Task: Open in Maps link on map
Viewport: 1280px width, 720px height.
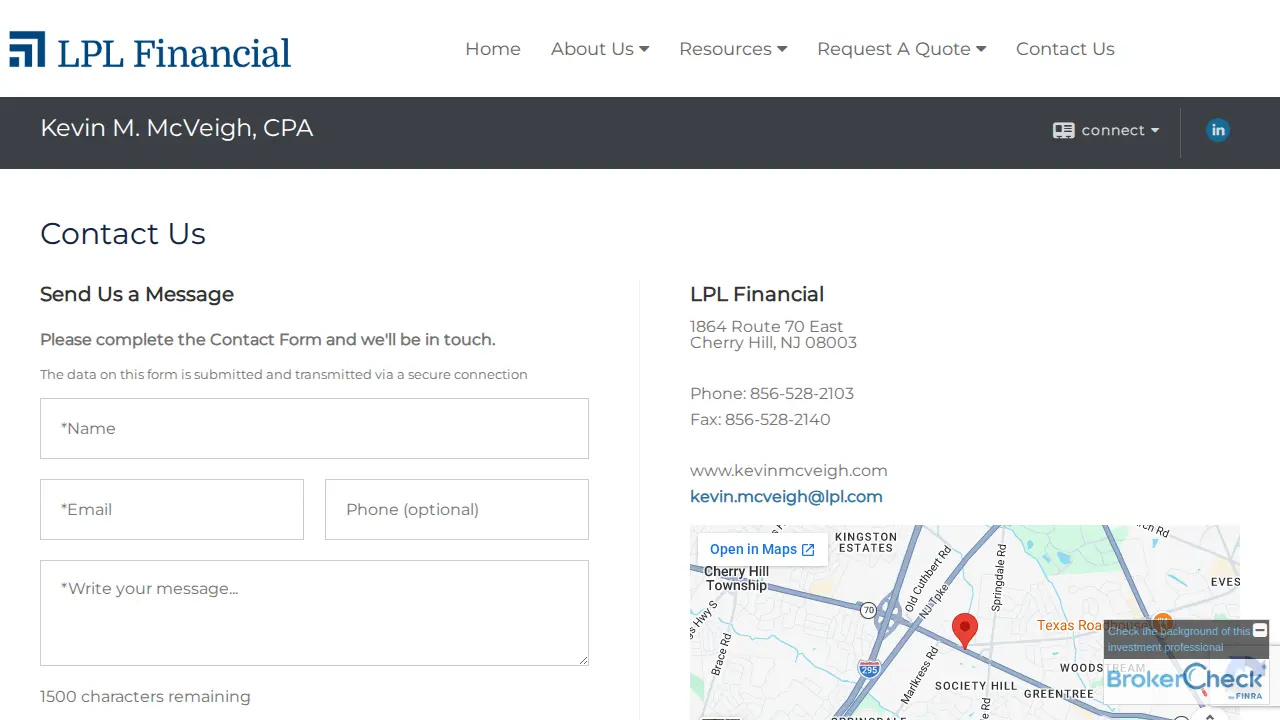Action: coord(762,549)
